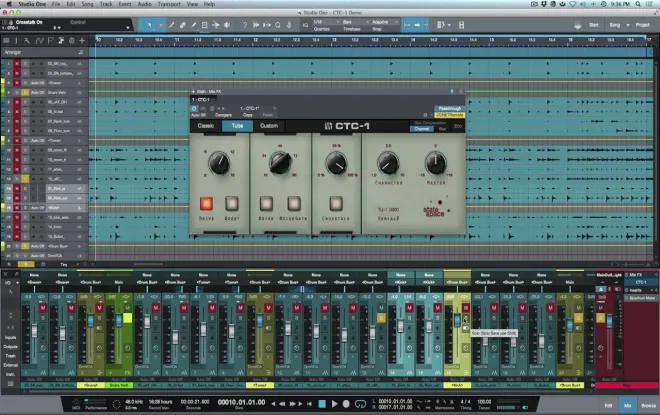Expand the Drum Bus folder track
The width and height of the screenshot is (660, 415).
(79, 246)
